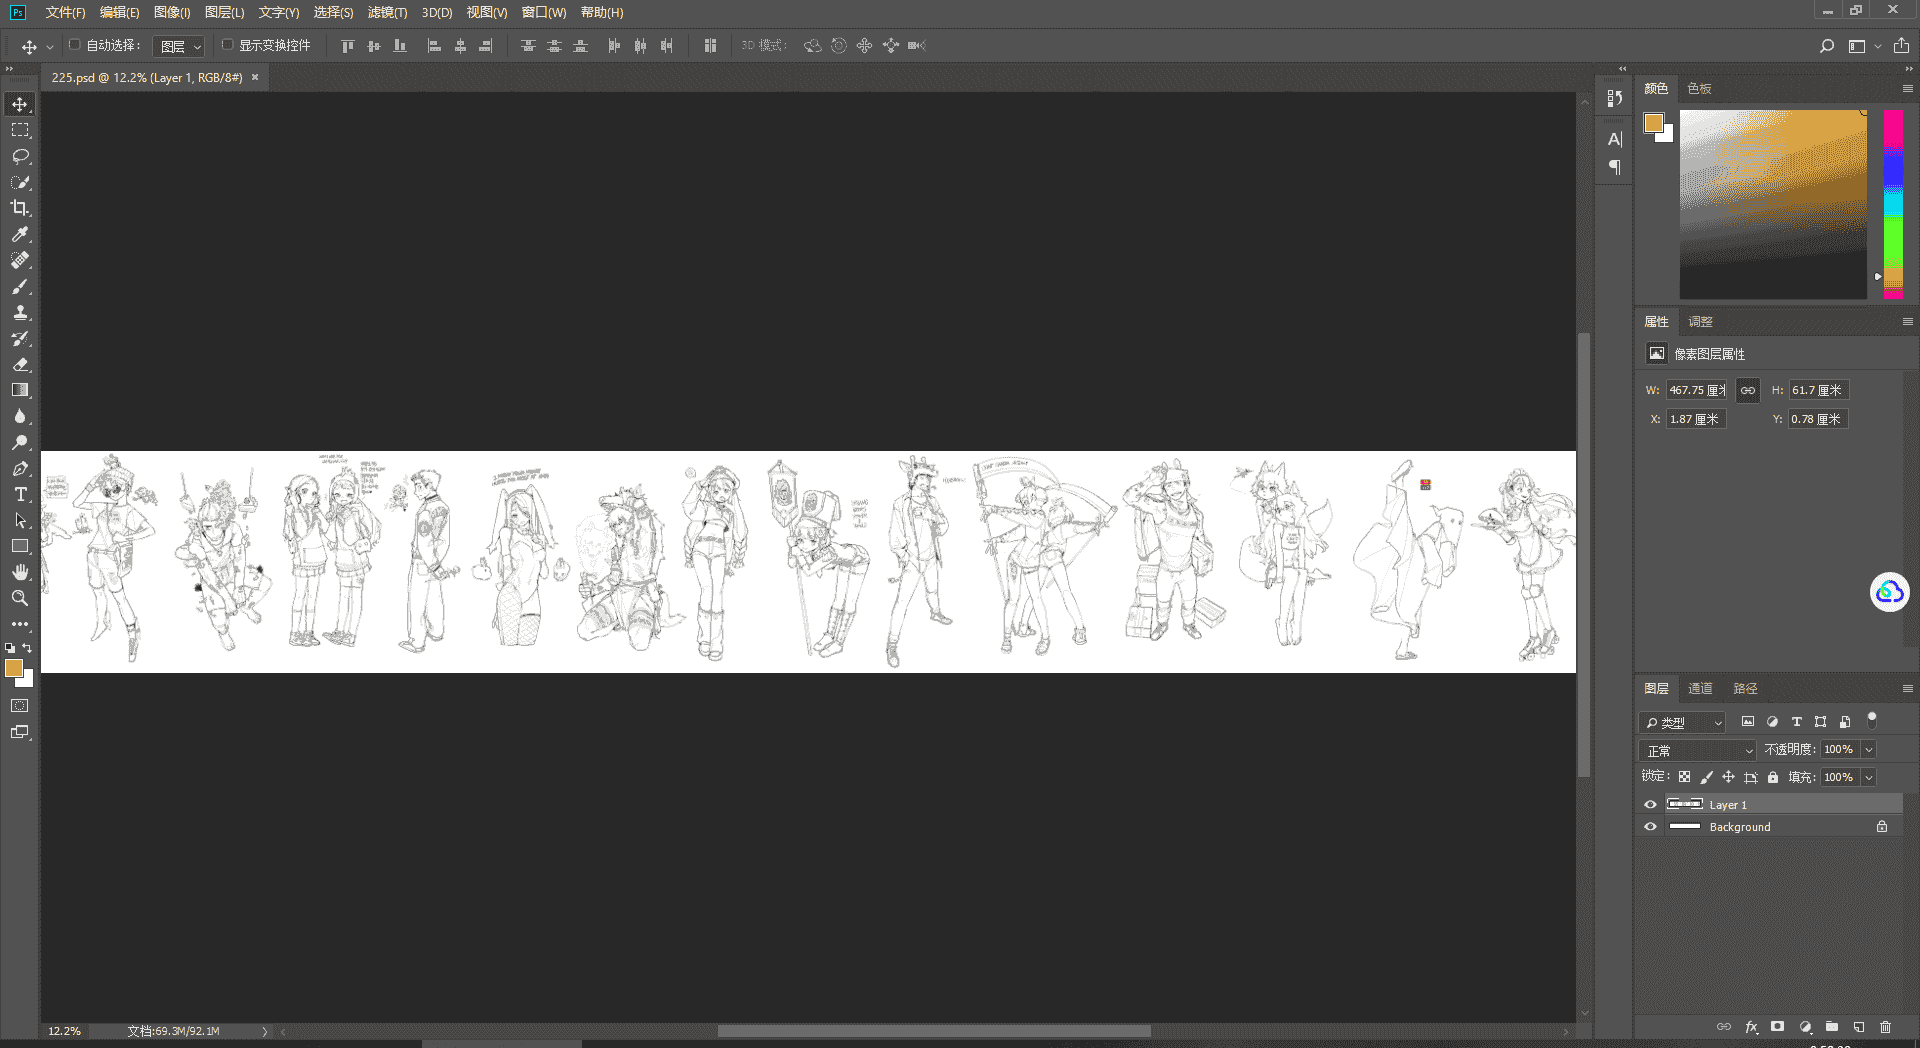The height and width of the screenshot is (1048, 1920).
Task: Click the hue spectrum slider bar
Action: click(1893, 204)
